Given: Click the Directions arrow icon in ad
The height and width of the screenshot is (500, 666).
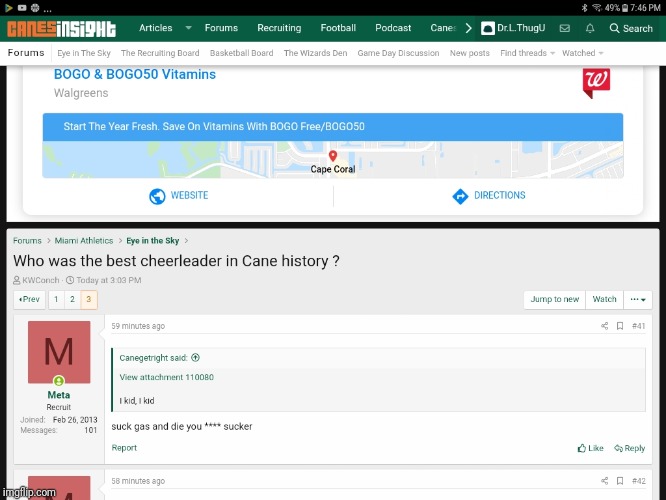Looking at the screenshot, I should pyautogui.click(x=460, y=196).
